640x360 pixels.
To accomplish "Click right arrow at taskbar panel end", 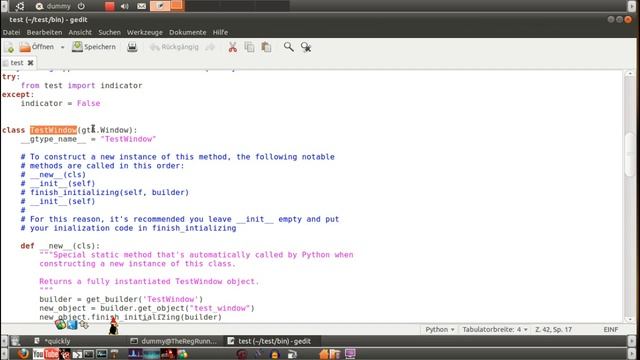I will pos(632,341).
